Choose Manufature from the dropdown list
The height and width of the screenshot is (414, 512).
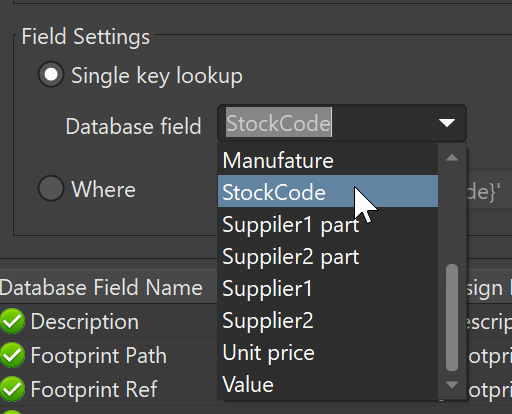(328, 160)
